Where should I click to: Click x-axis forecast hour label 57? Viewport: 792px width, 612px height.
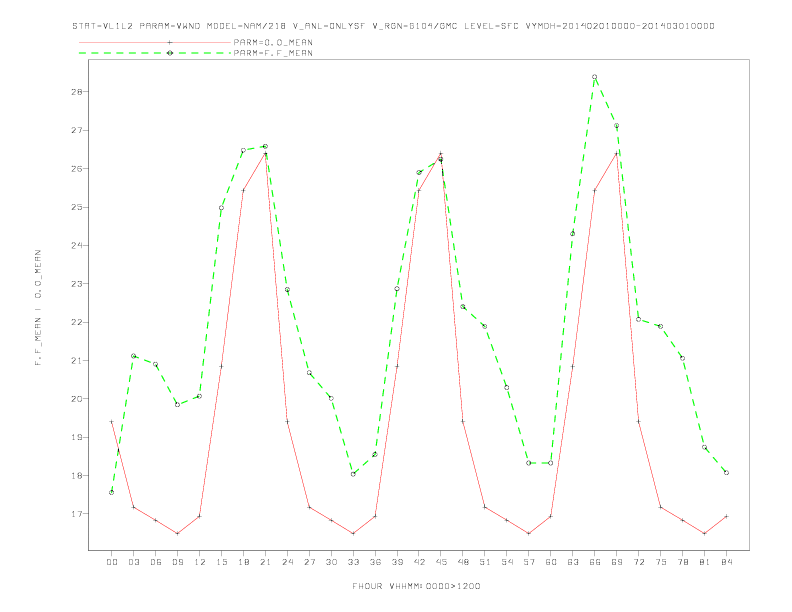[529, 562]
